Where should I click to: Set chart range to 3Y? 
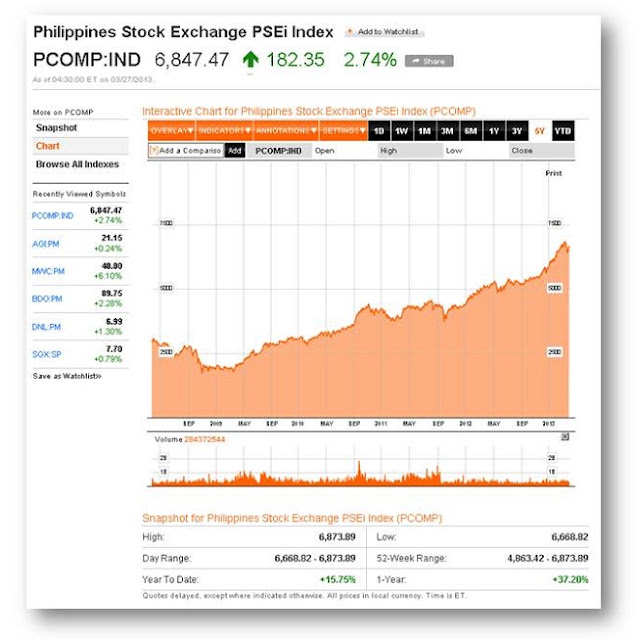[x=517, y=131]
